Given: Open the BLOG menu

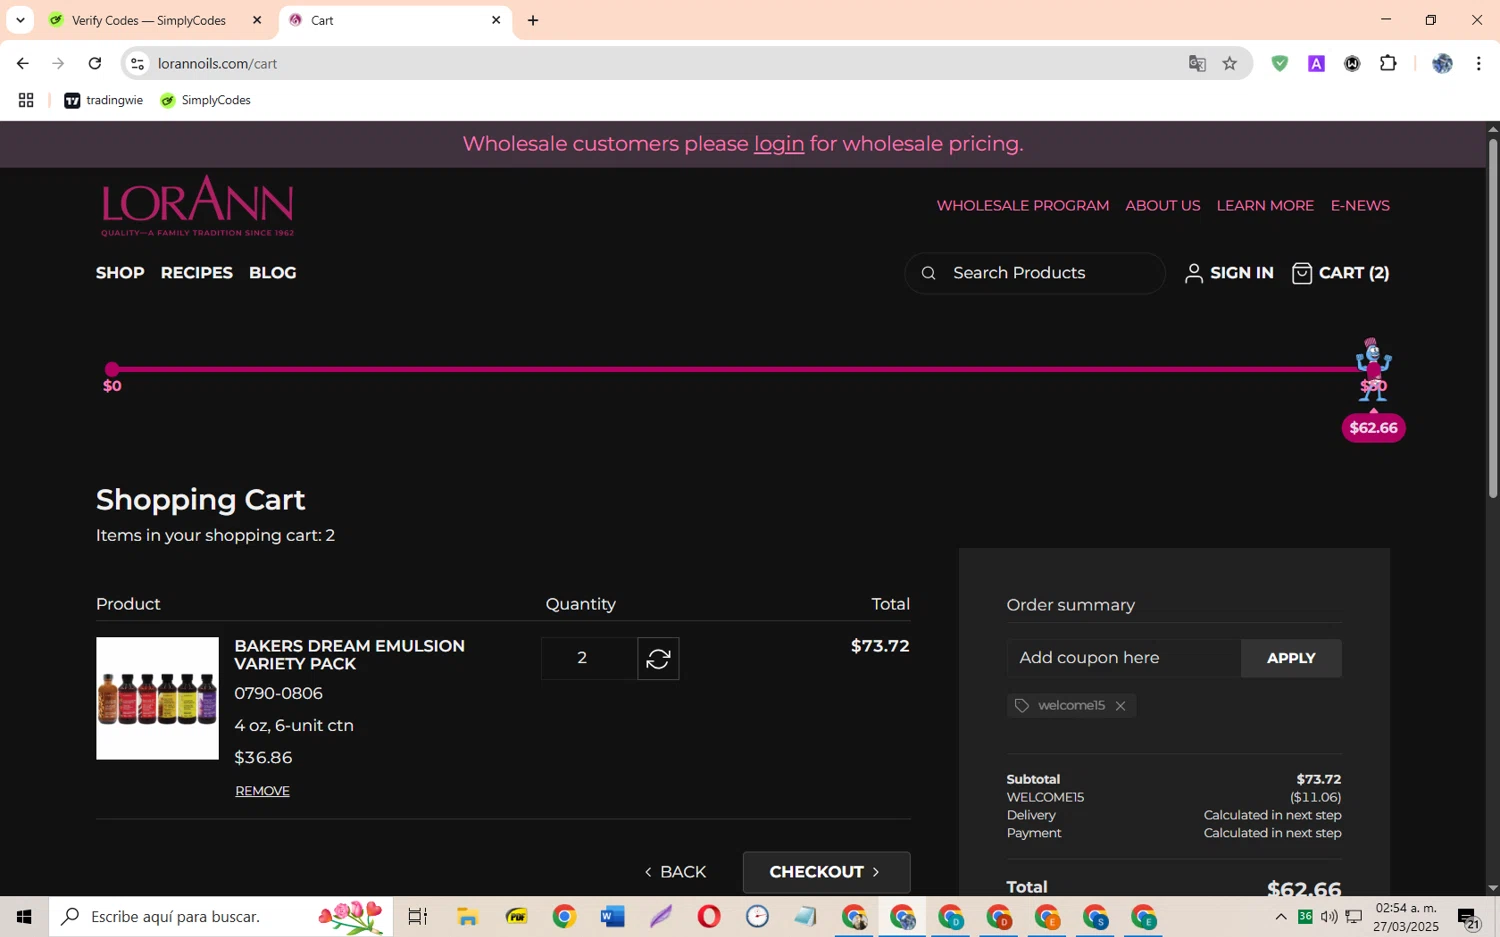Looking at the screenshot, I should pos(272,273).
